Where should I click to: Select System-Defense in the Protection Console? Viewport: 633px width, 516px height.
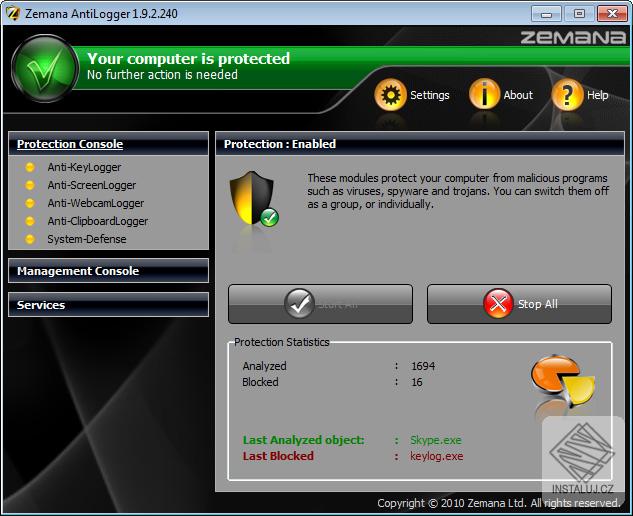(x=87, y=239)
